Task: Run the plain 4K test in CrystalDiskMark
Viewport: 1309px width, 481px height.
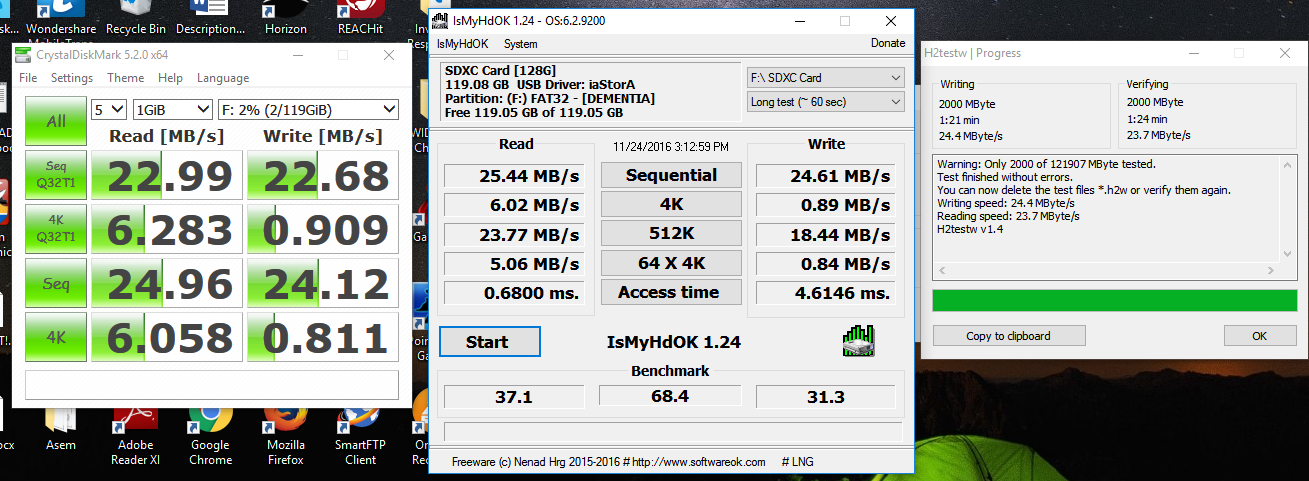Action: pyautogui.click(x=55, y=338)
